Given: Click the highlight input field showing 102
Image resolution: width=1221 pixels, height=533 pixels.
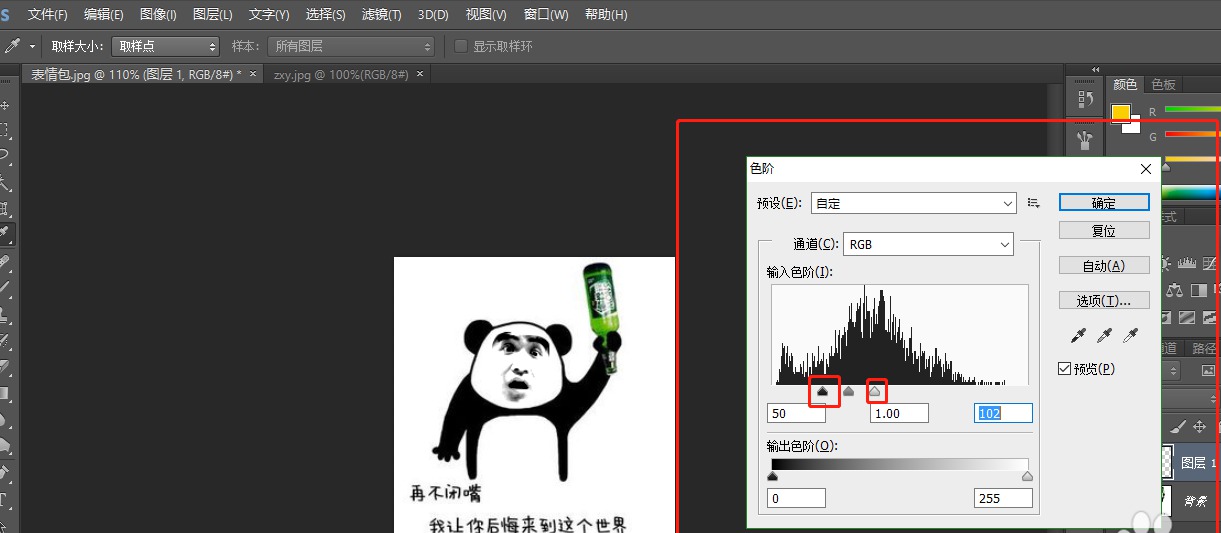Looking at the screenshot, I should click(x=1003, y=413).
